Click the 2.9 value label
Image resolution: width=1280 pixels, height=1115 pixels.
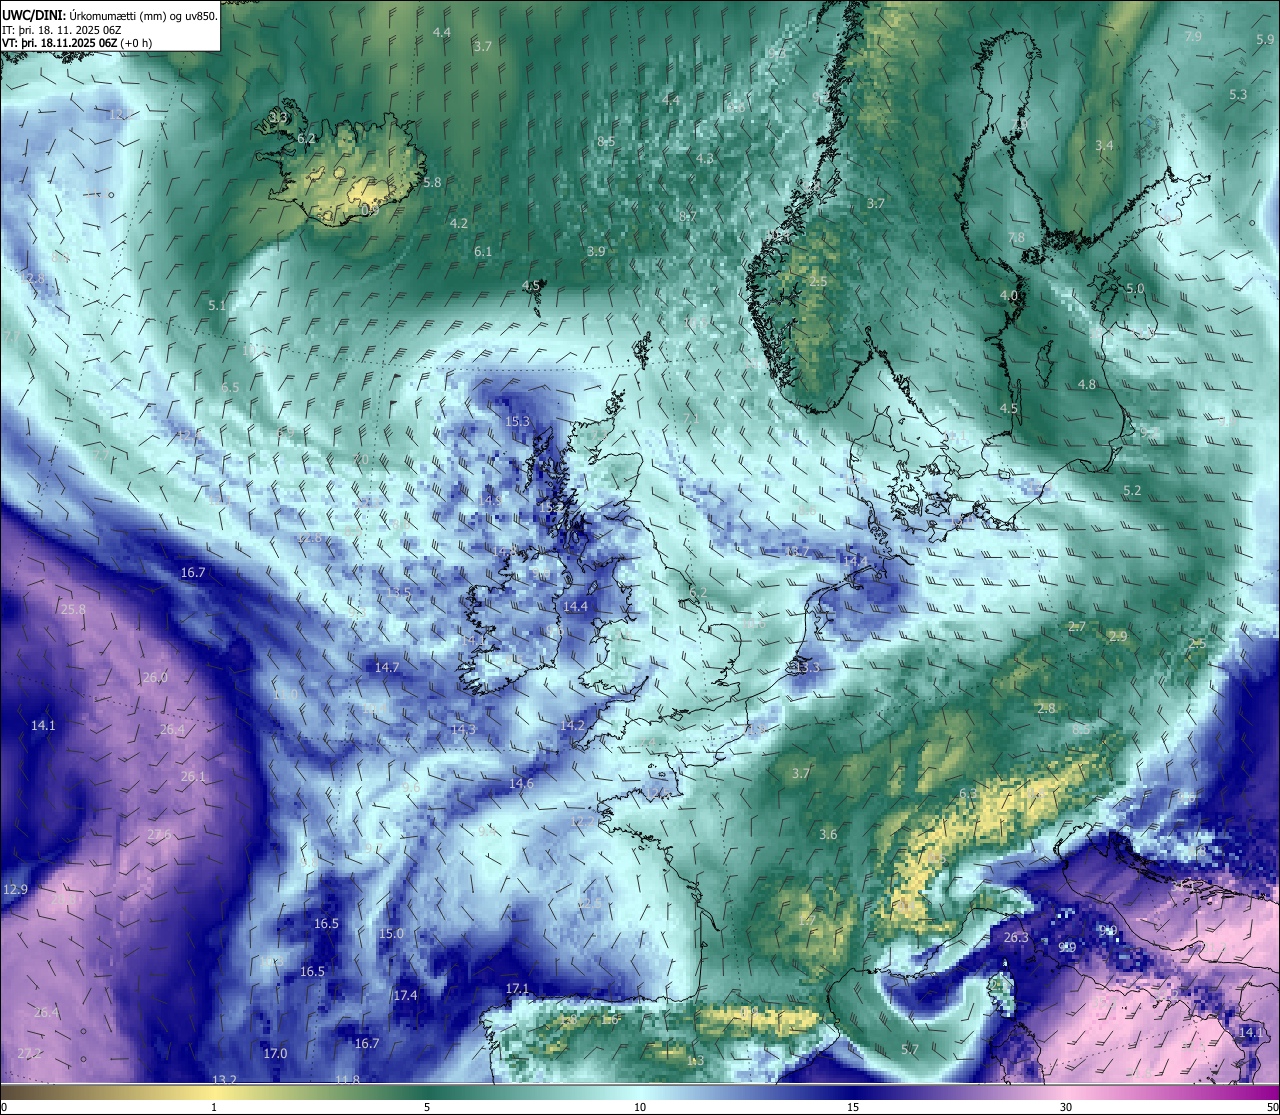coord(1118,636)
